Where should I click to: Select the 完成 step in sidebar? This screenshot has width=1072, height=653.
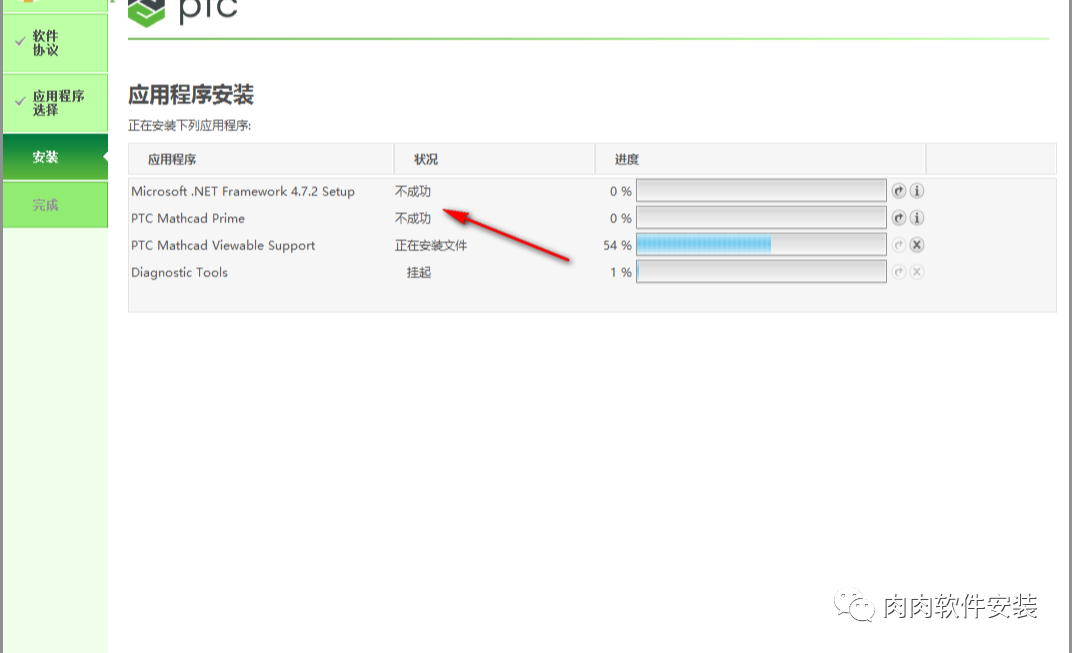55,204
